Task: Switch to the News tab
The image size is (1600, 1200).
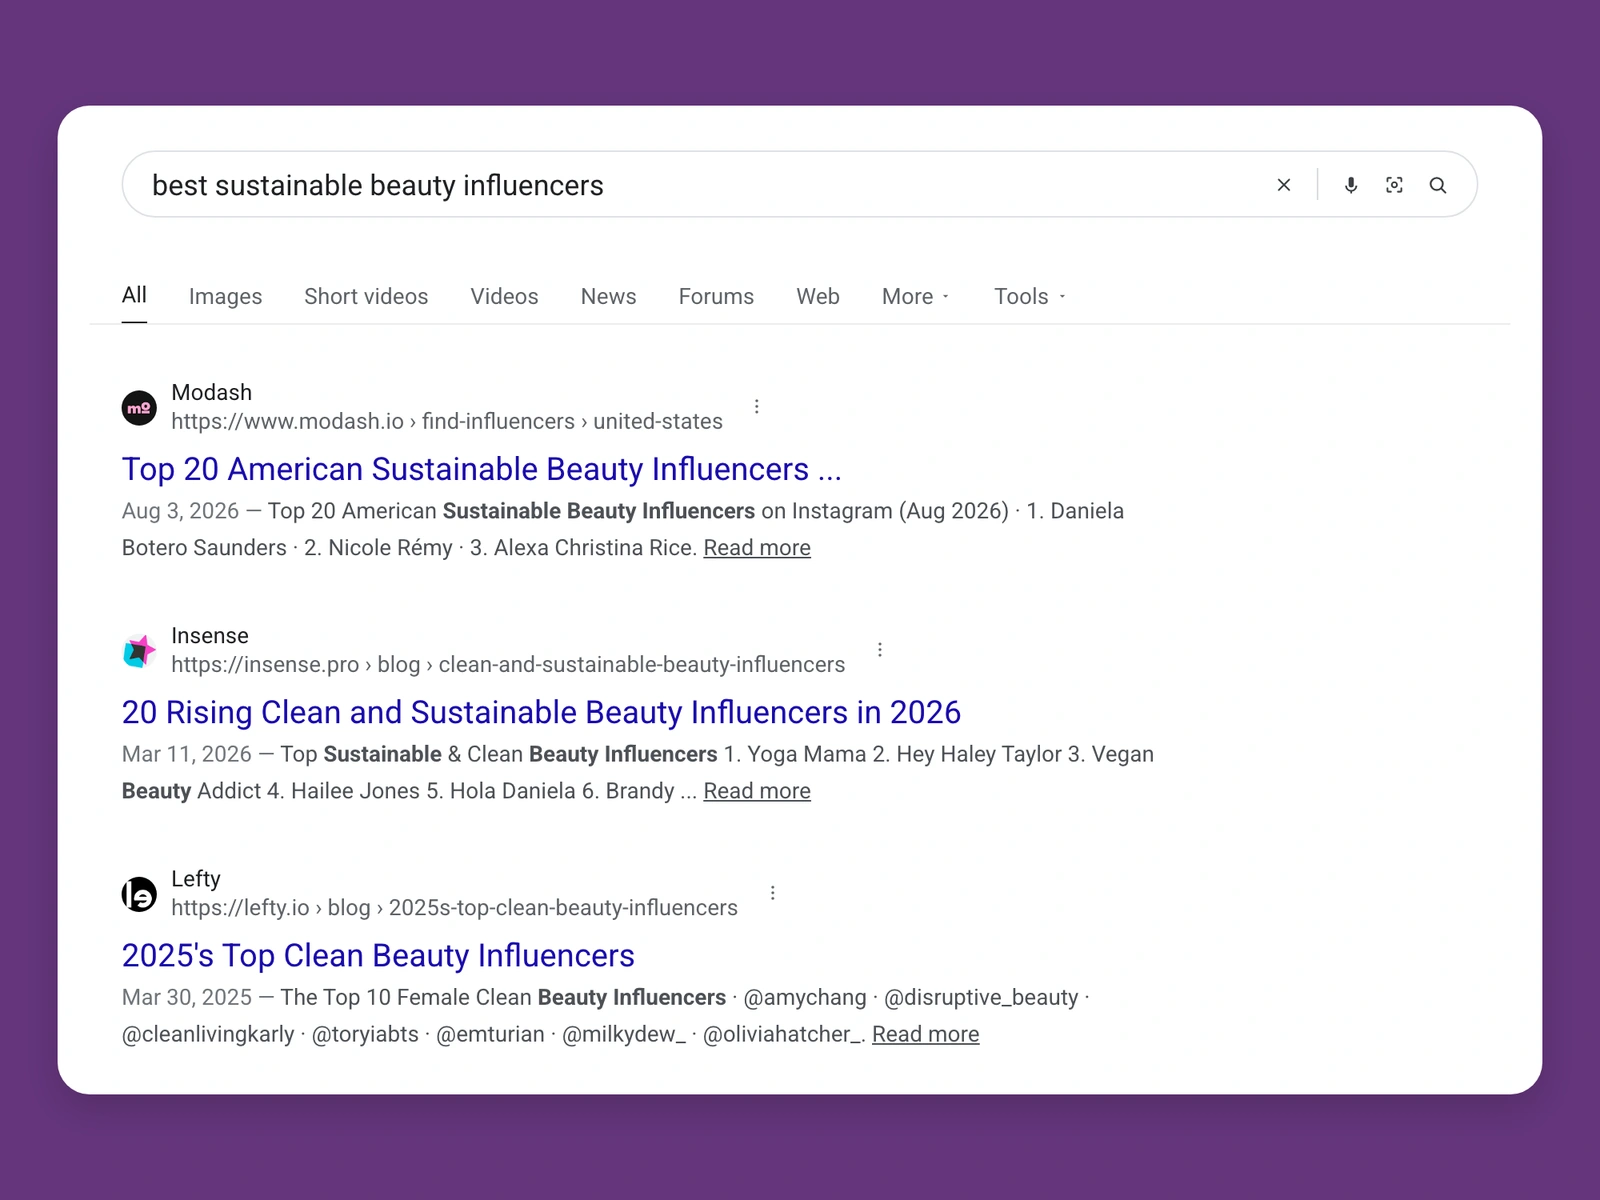Action: [x=608, y=296]
